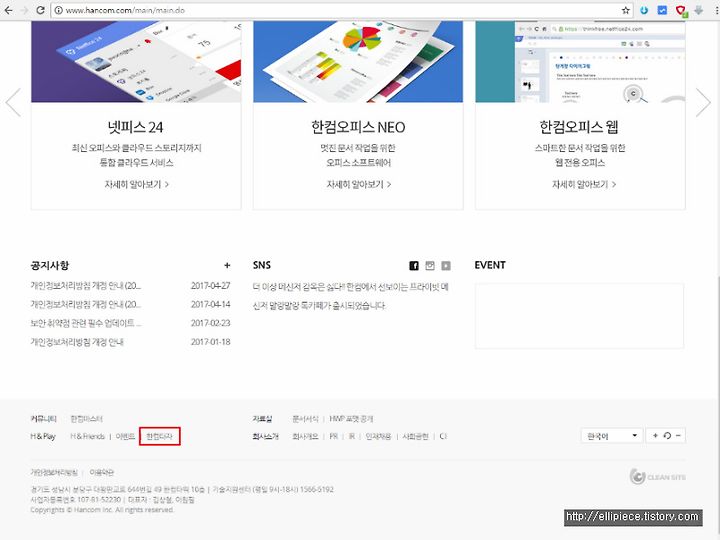Open the 문서서식 footer link
Screen dimensions: 720x540
tap(305, 419)
